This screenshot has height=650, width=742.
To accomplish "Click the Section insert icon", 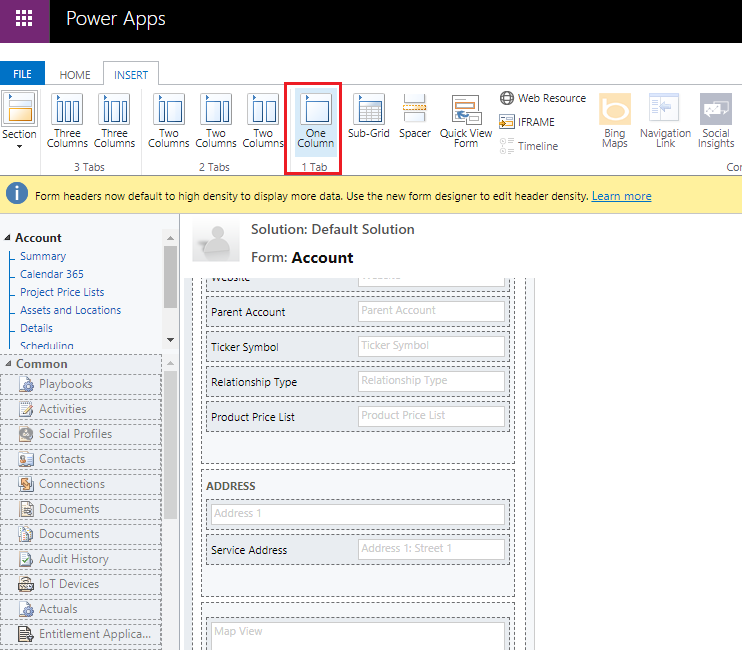I will [19, 109].
